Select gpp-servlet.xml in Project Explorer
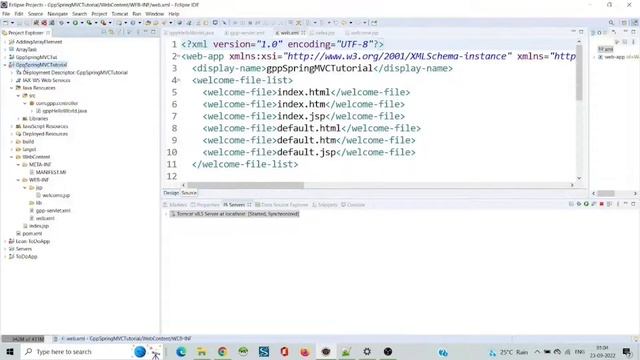 pyautogui.click(x=50, y=211)
